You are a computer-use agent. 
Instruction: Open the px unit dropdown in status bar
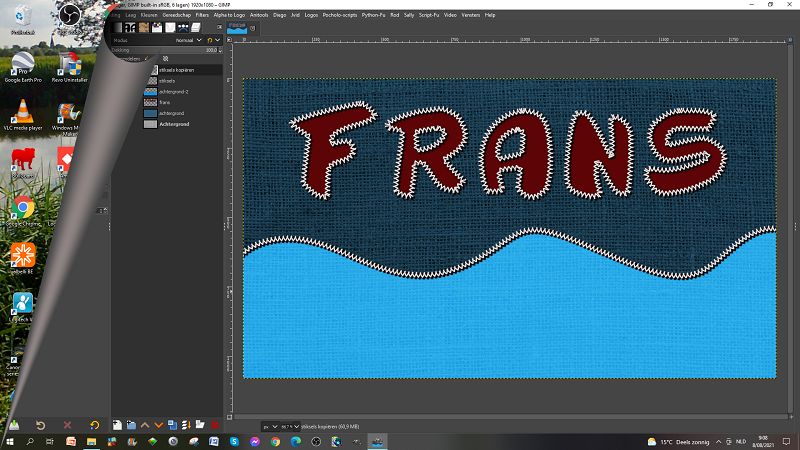271,426
